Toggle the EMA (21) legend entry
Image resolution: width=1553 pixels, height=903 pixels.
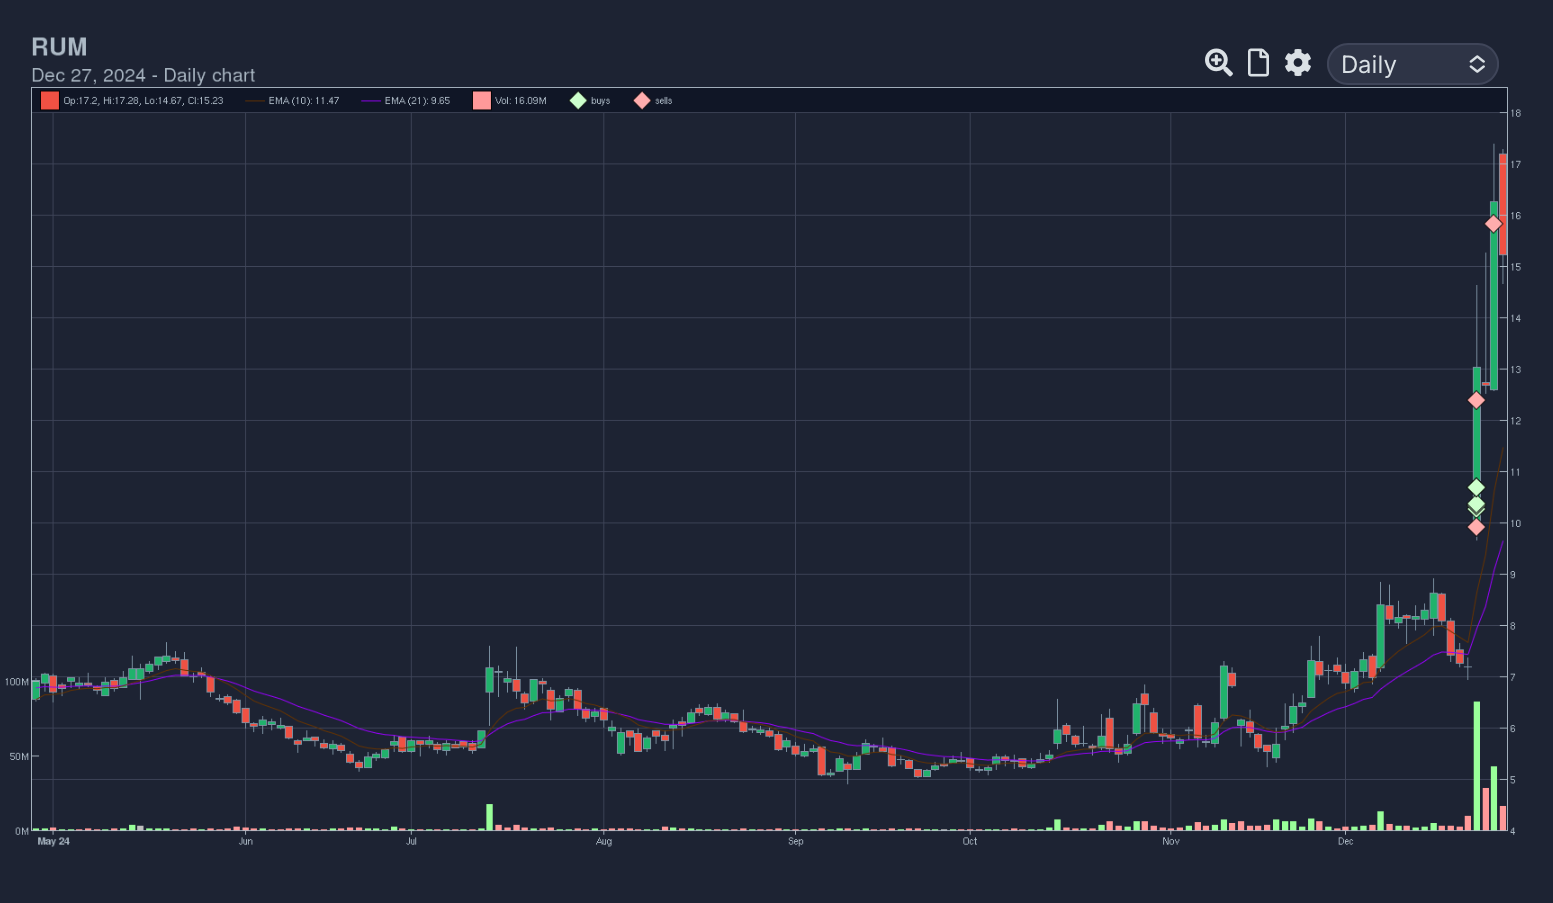(405, 101)
